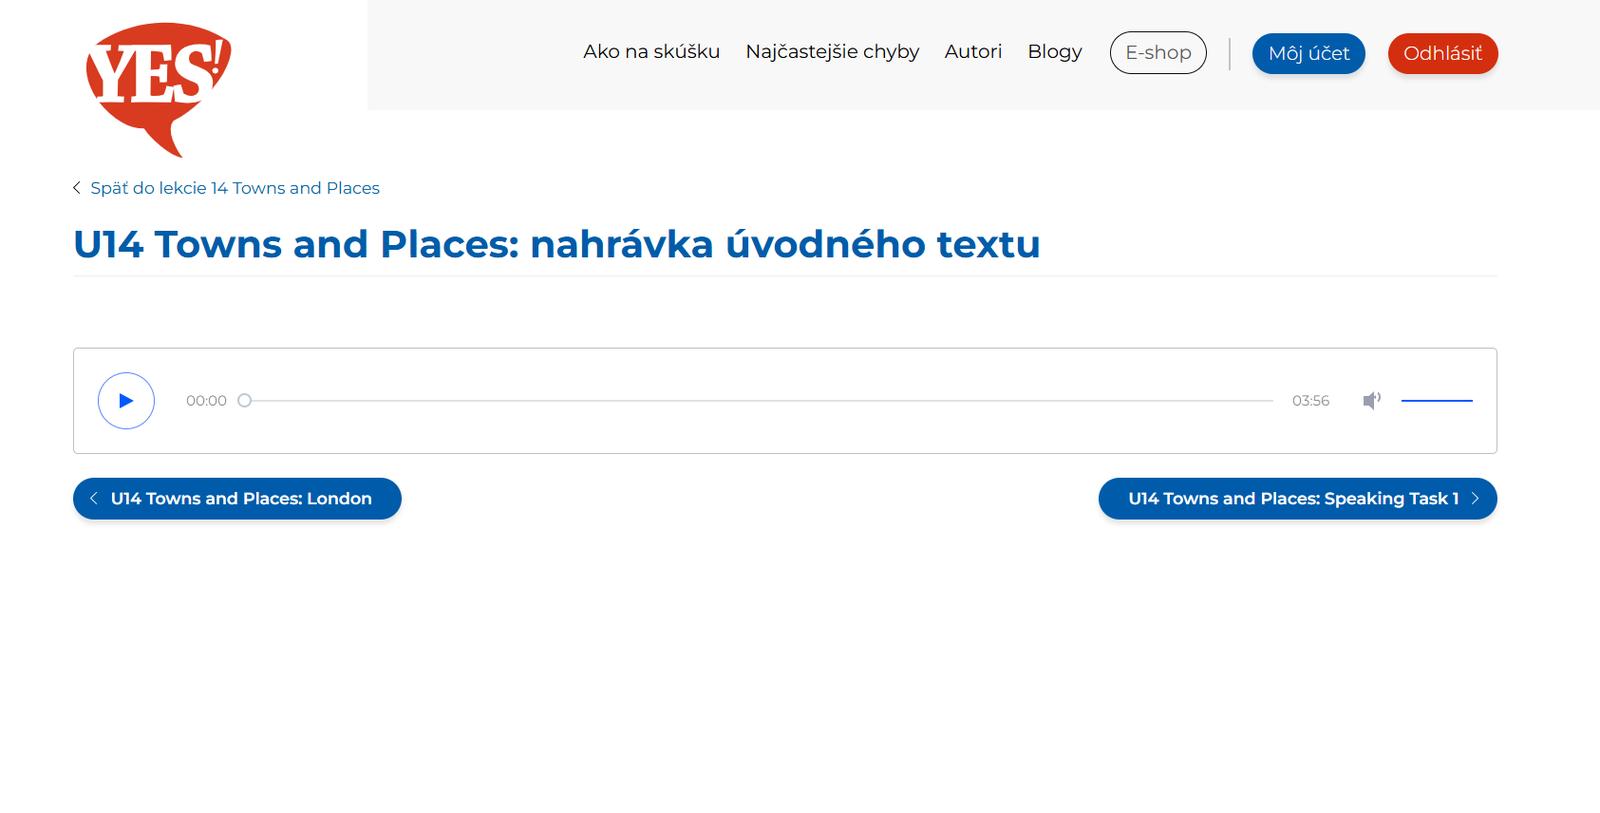Image resolution: width=1600 pixels, height=813 pixels.
Task: Open Môj účet account page
Action: [x=1308, y=54]
